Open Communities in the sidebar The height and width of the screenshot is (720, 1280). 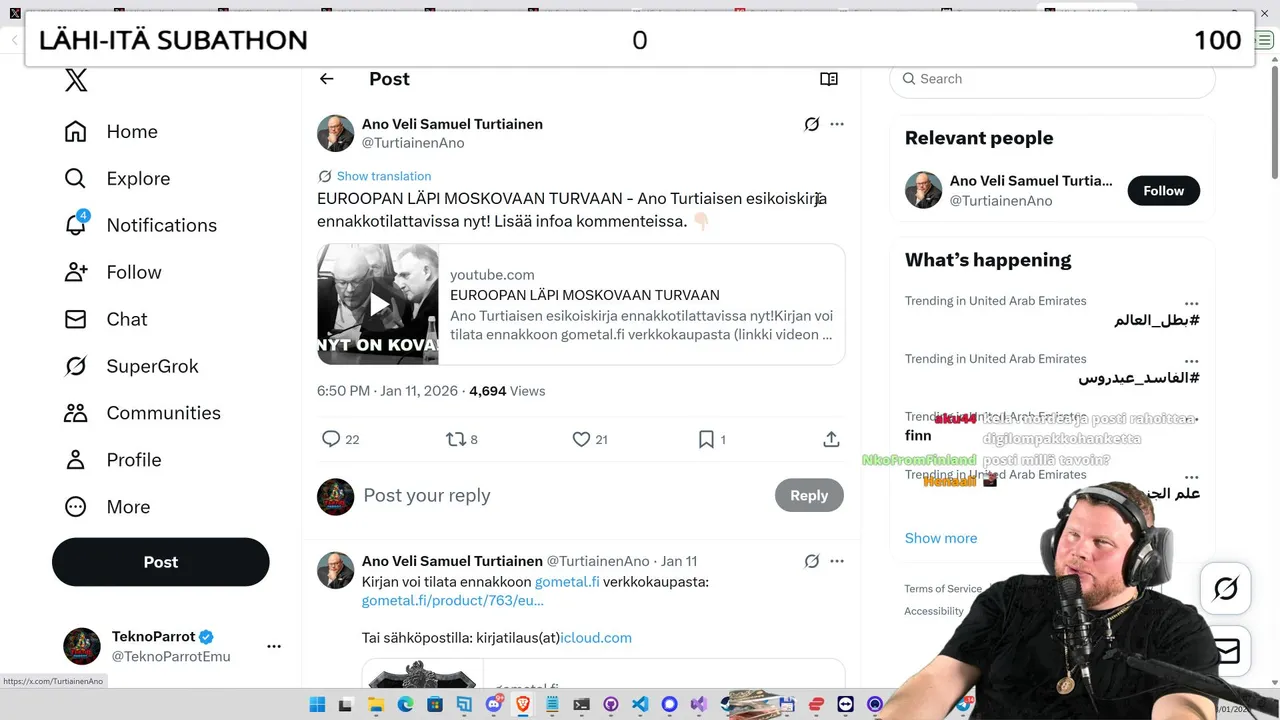[142, 413]
